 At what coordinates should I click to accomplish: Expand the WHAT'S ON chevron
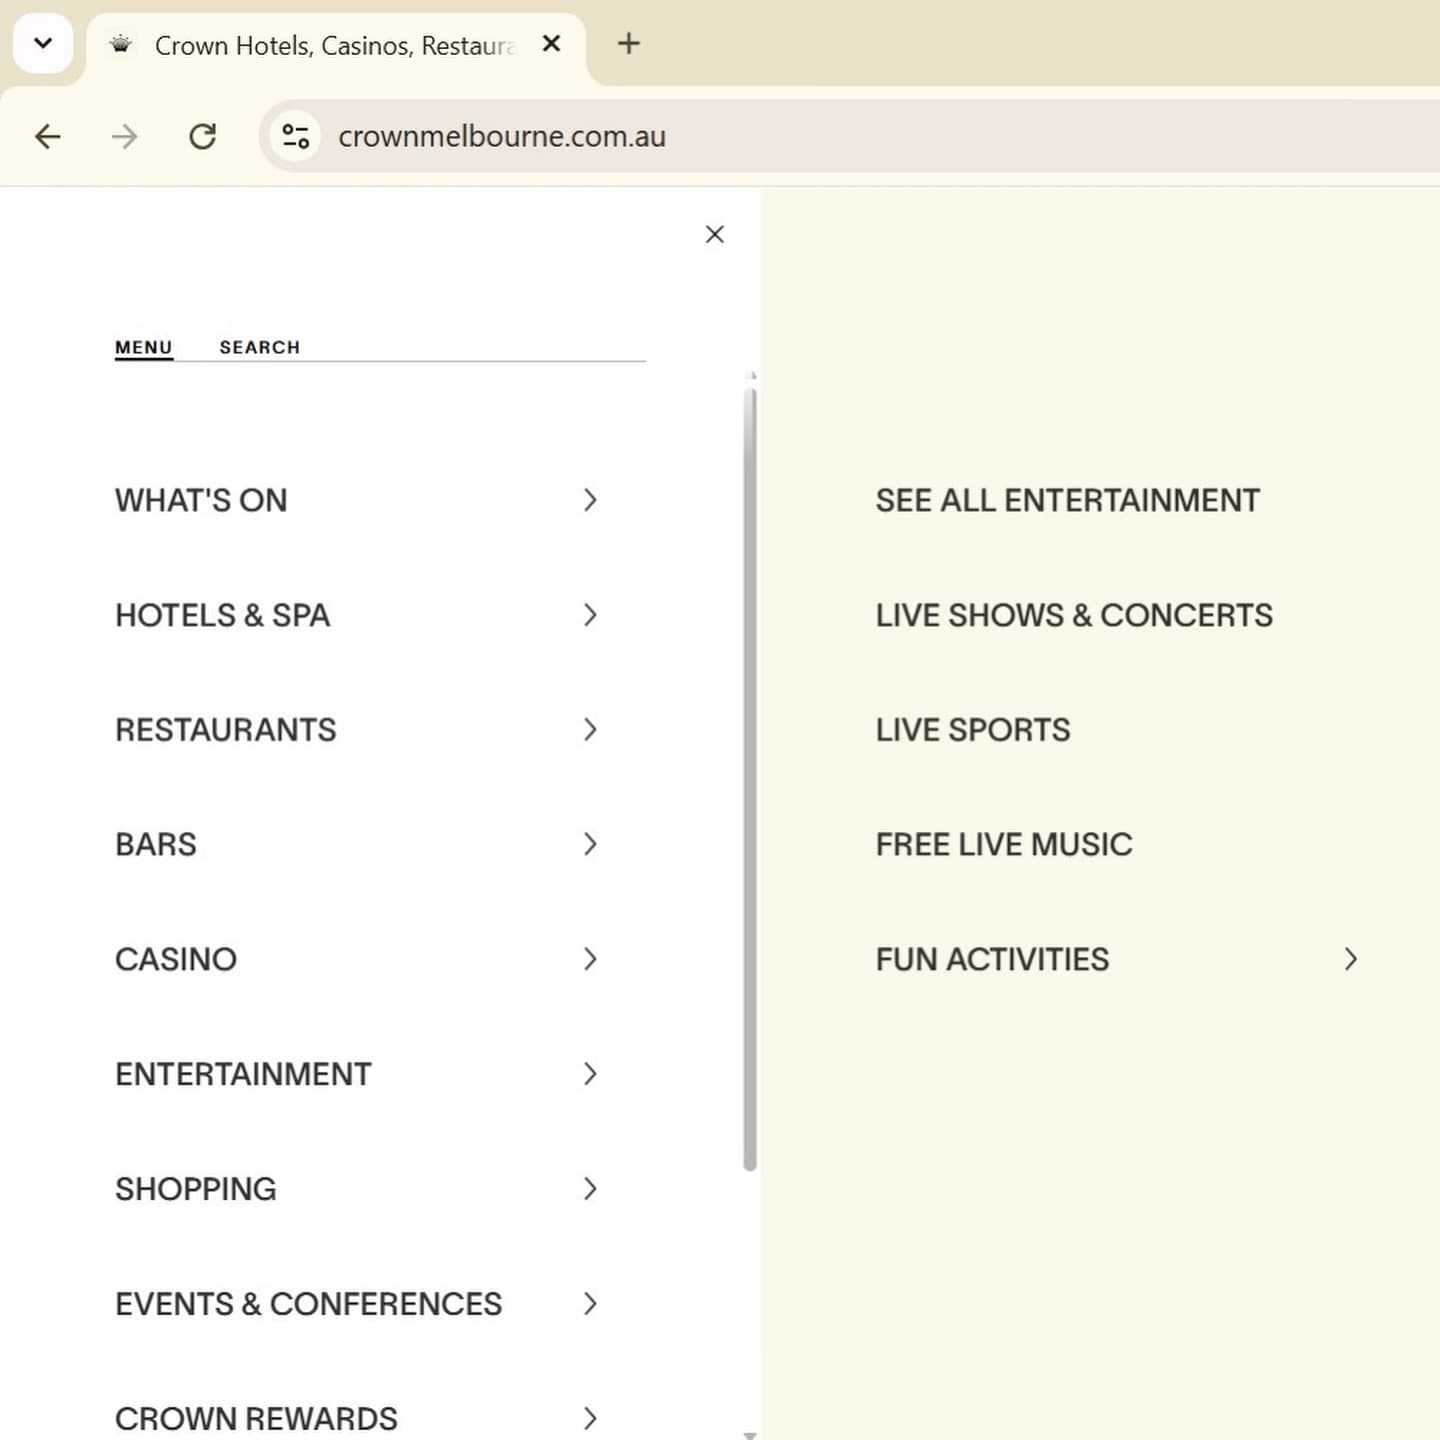(590, 500)
